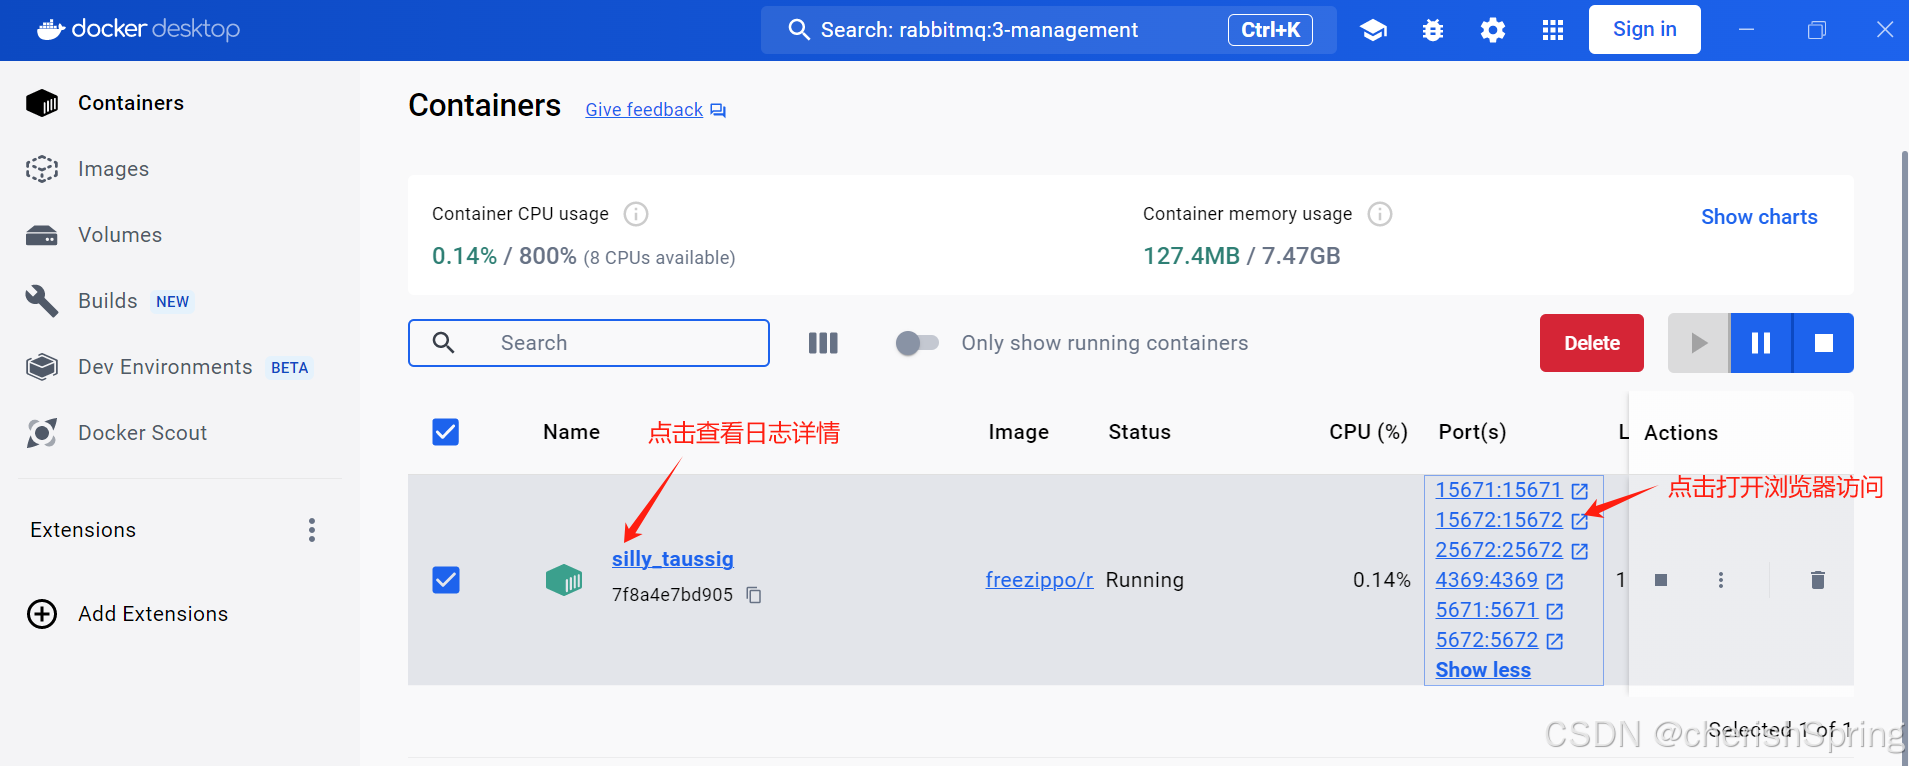Toggle Only show running containers switch
Image resolution: width=1909 pixels, height=766 pixels.
917,343
